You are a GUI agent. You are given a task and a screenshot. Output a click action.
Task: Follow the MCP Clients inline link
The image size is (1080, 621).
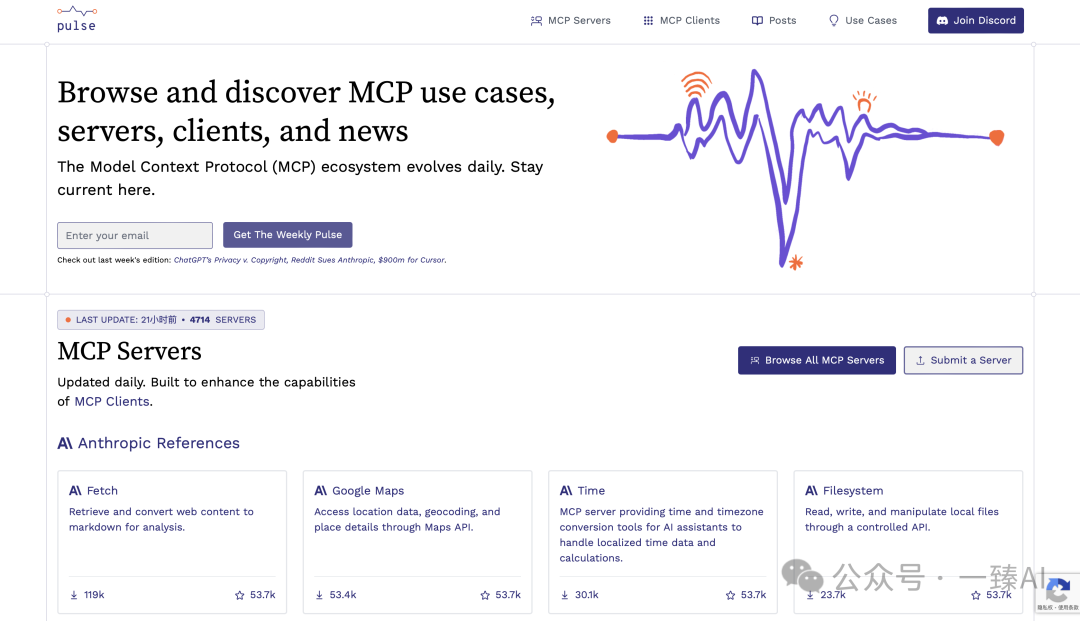[x=112, y=401]
